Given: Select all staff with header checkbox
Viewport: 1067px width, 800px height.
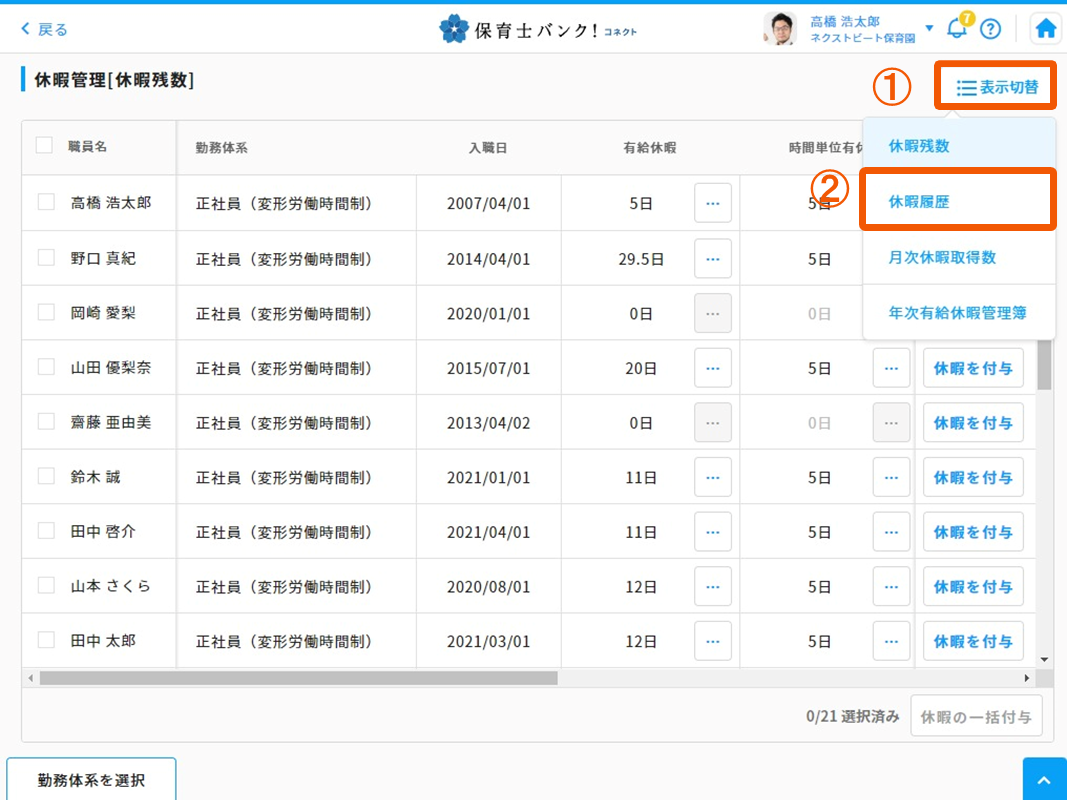Looking at the screenshot, I should tap(44, 145).
